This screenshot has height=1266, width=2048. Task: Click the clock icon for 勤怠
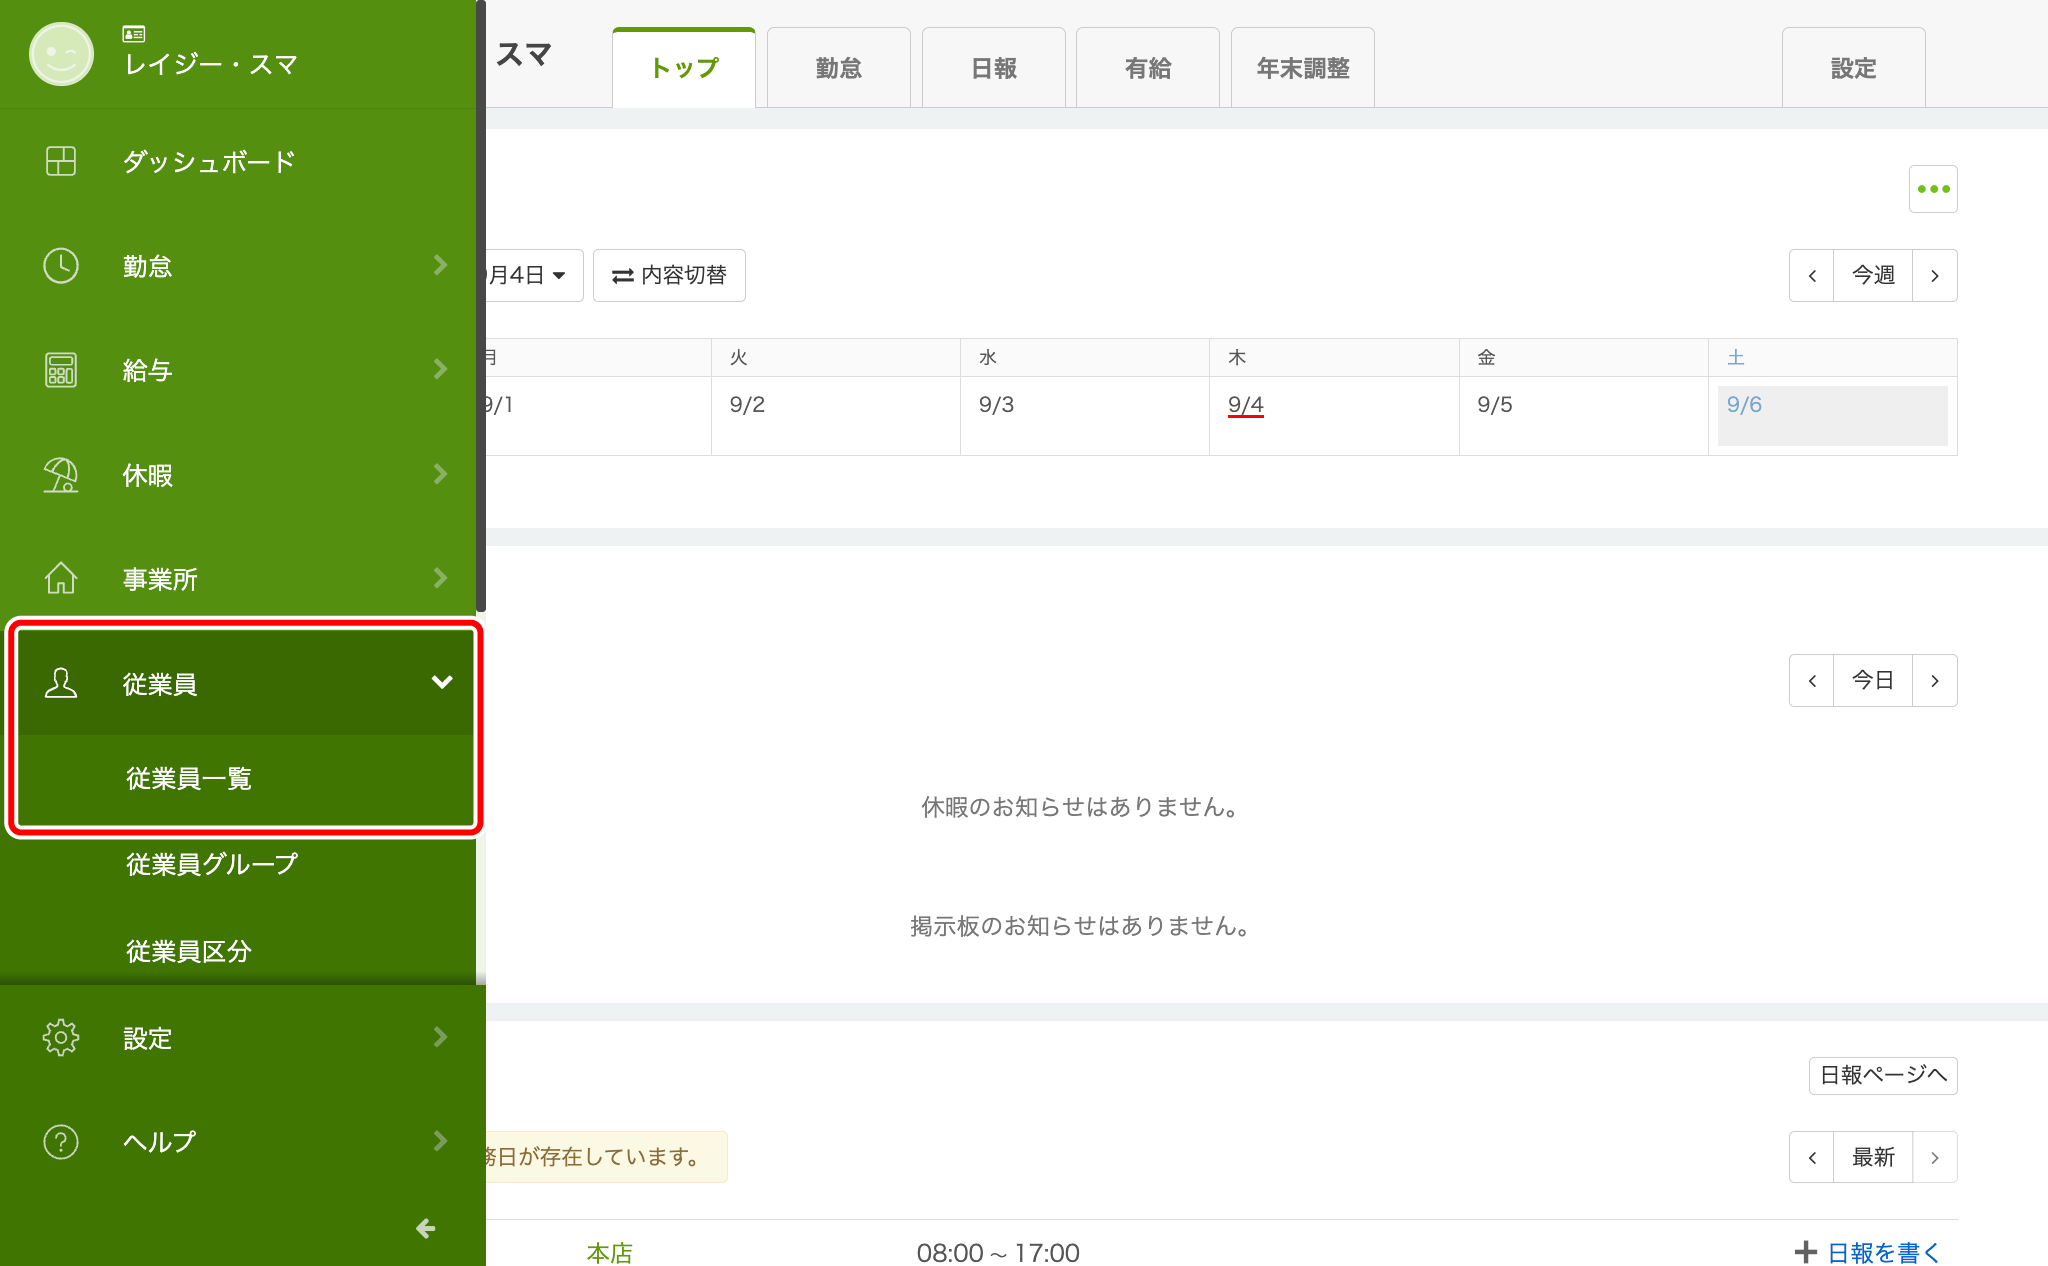[x=61, y=266]
